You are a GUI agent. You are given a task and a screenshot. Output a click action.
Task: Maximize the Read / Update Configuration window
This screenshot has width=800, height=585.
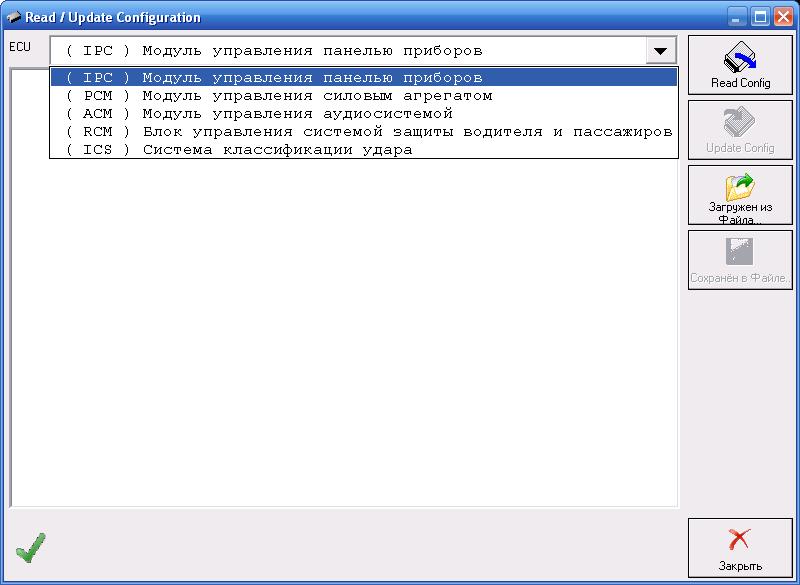pyautogui.click(x=760, y=17)
